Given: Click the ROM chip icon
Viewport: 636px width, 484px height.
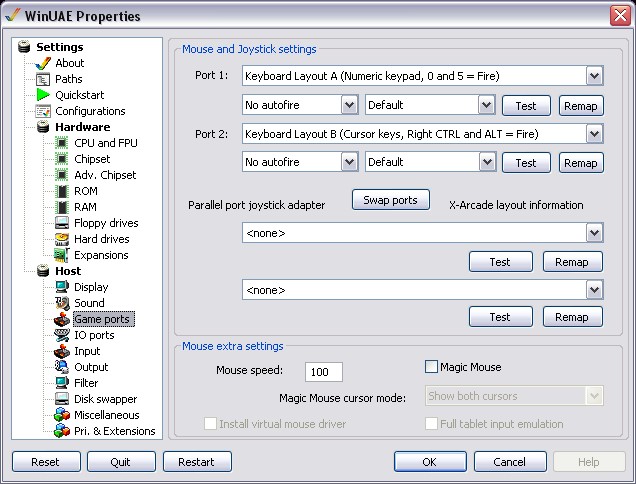Looking at the screenshot, I should (x=62, y=191).
